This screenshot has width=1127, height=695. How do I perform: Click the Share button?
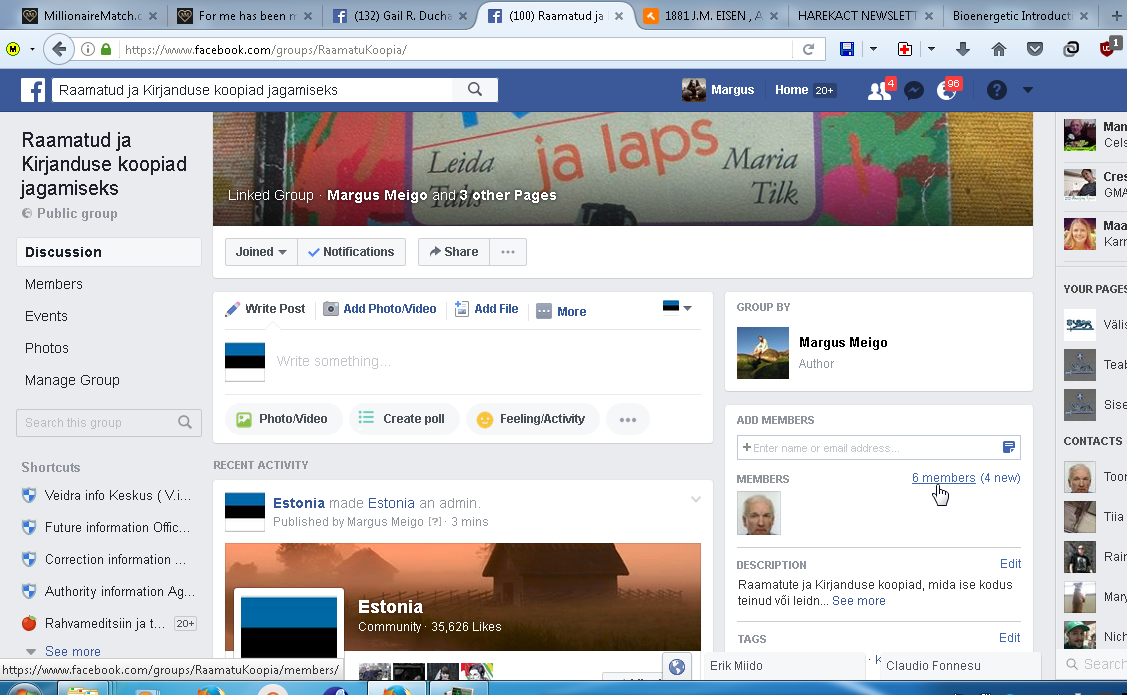pyautogui.click(x=454, y=252)
